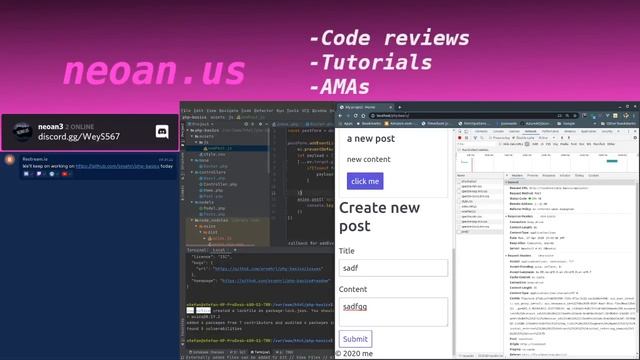Open the IDE File menu
This screenshot has width=640, height=360.
click(186, 111)
